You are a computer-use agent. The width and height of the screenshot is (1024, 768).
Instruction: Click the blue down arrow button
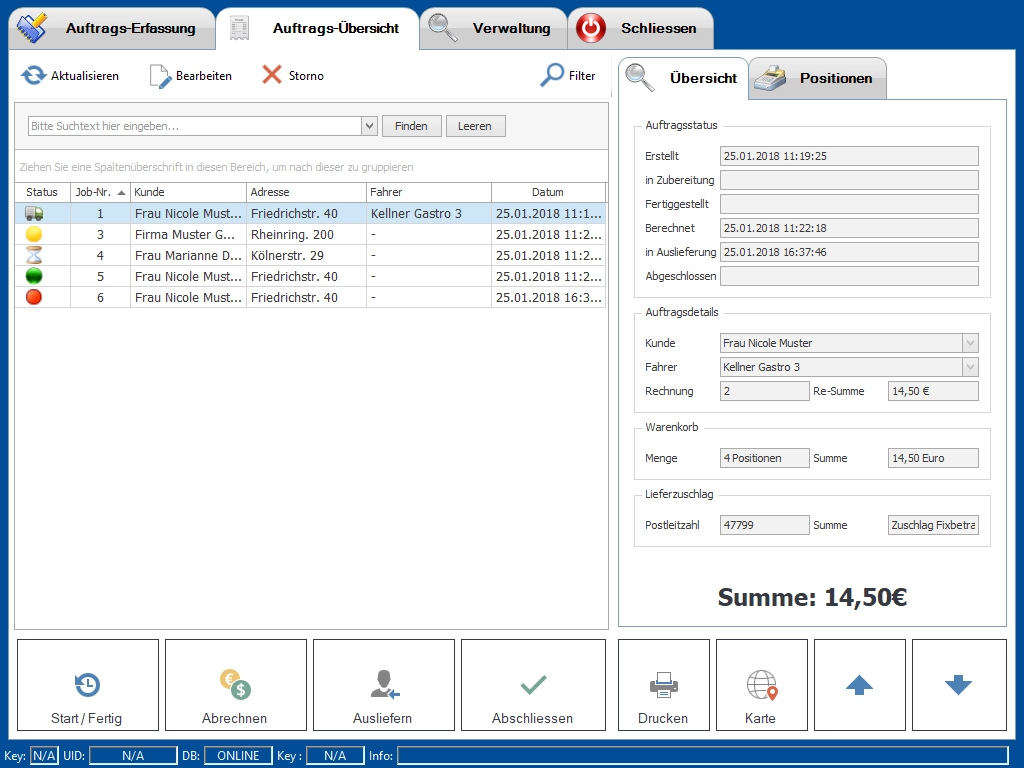tap(958, 686)
